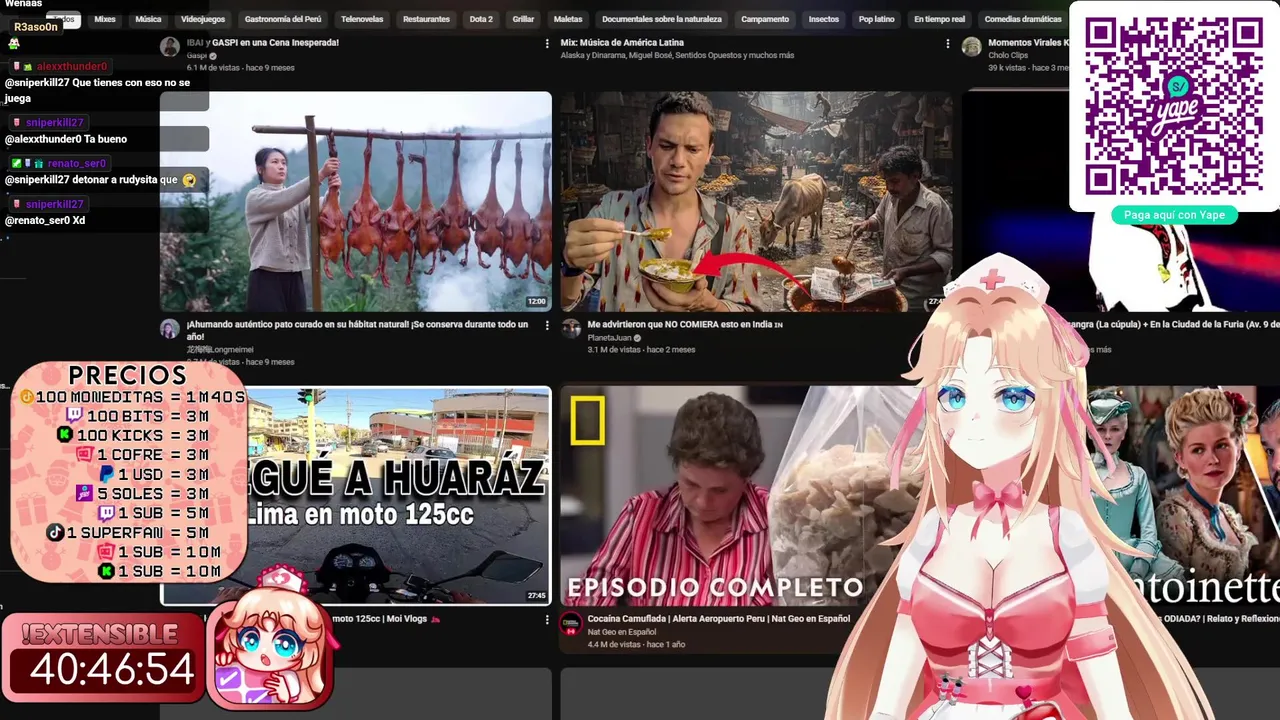Screen dimensions: 1280x720
Task: Click Cholo Clips channel avatar
Action: [971, 46]
